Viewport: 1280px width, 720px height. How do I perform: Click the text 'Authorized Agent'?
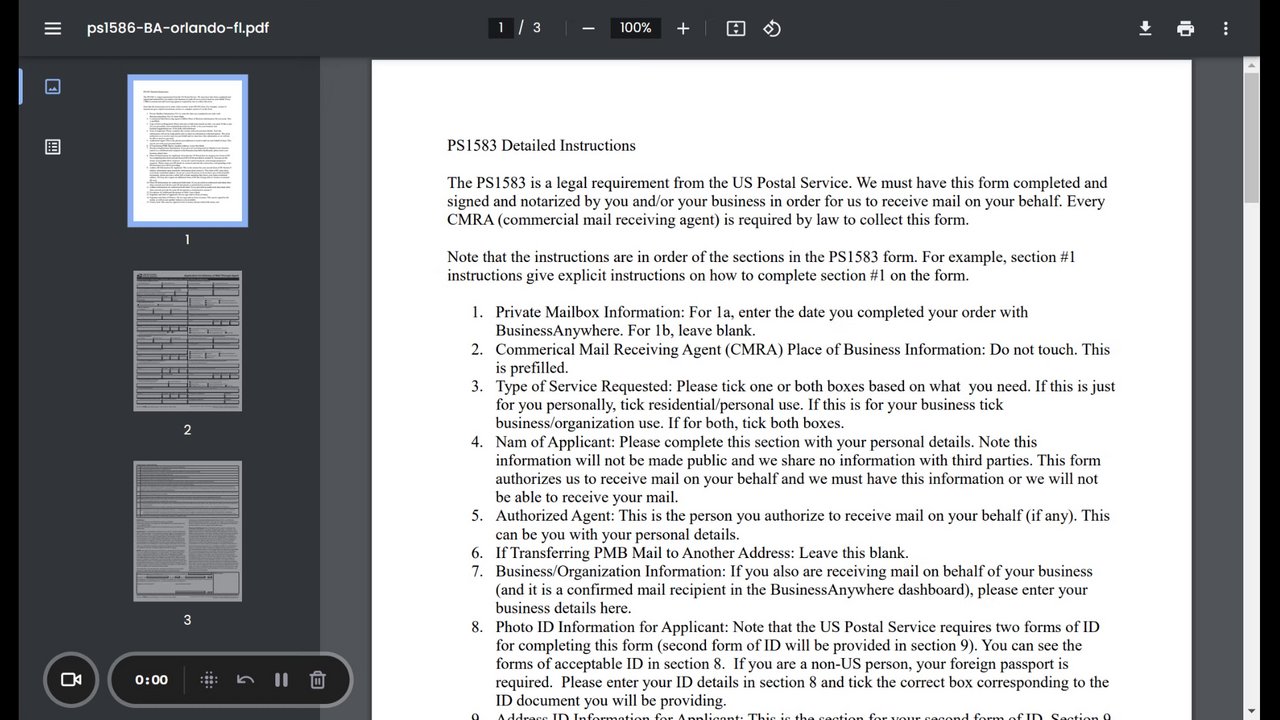pyautogui.click(x=553, y=516)
